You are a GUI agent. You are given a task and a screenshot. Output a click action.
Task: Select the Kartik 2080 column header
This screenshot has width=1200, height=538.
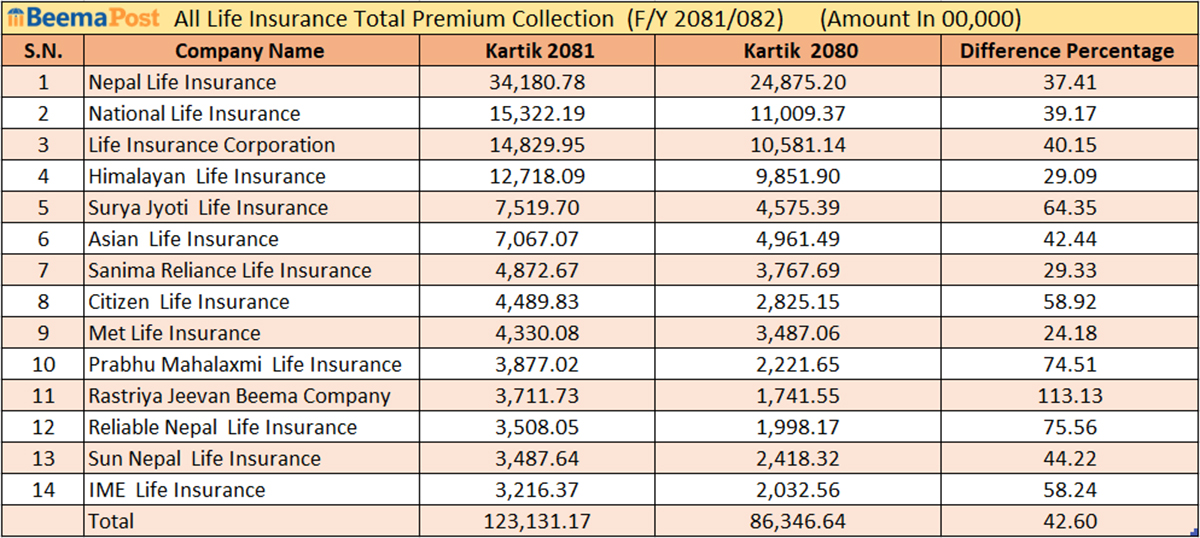click(x=797, y=51)
